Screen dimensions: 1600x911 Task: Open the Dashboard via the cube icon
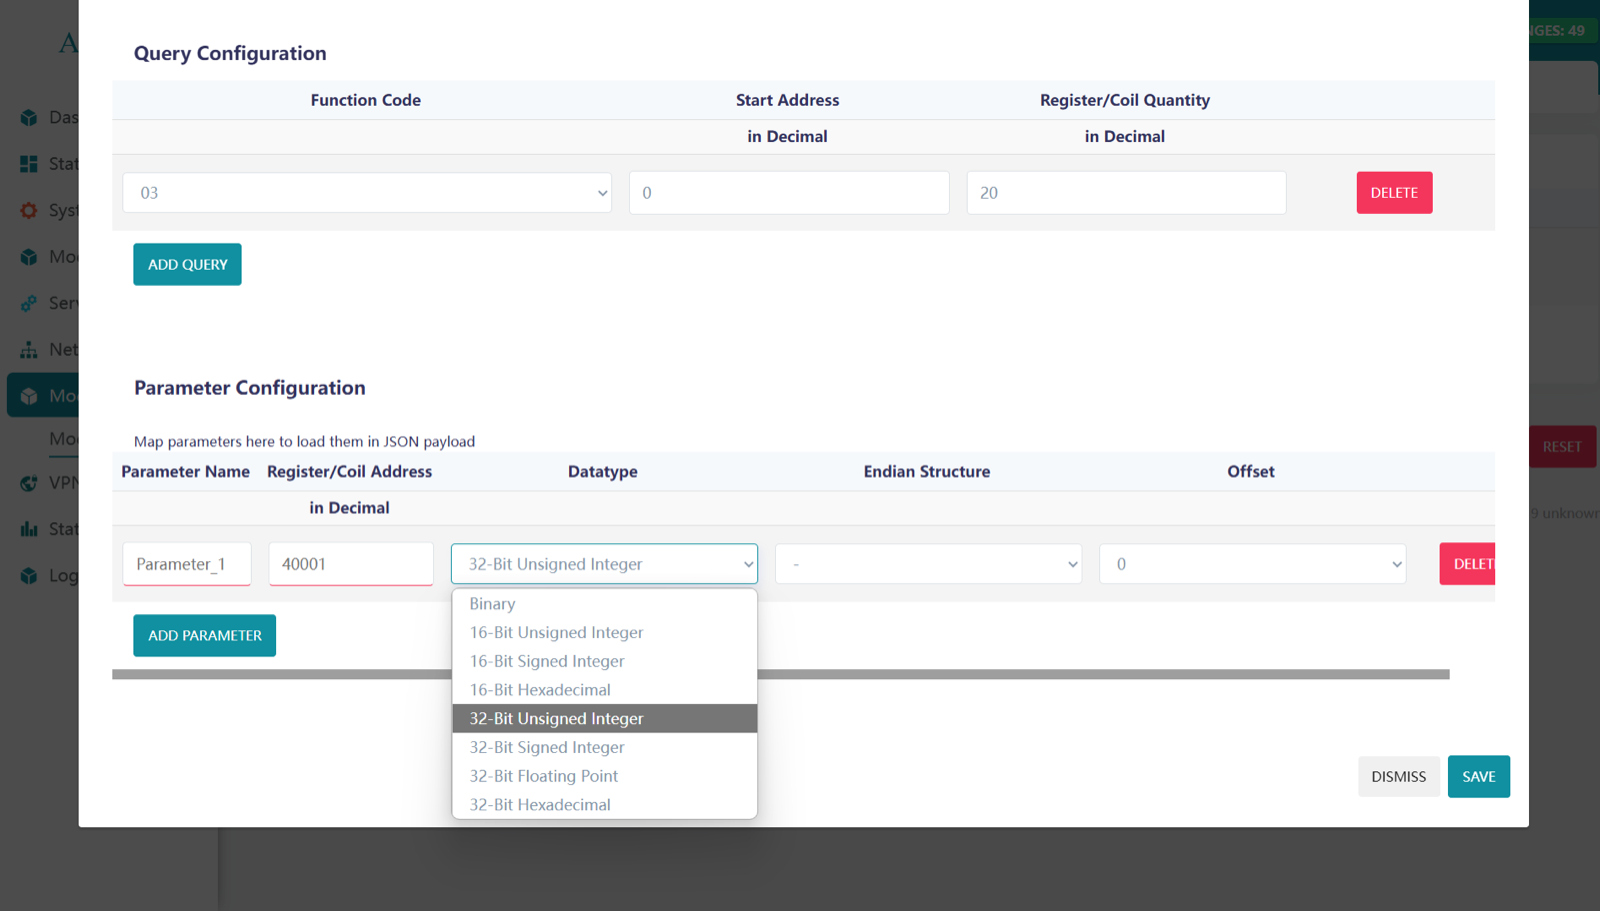[x=28, y=117]
